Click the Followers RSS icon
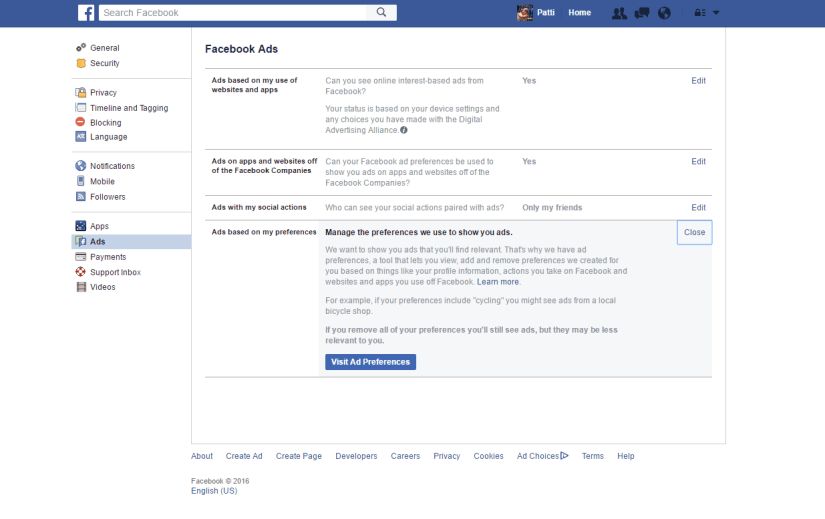Image resolution: width=825 pixels, height=519 pixels. click(81, 196)
